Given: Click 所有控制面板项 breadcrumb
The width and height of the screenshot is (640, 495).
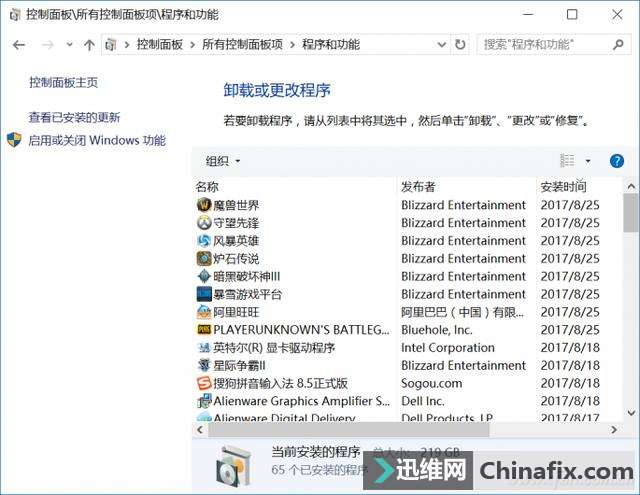Looking at the screenshot, I should click(242, 44).
